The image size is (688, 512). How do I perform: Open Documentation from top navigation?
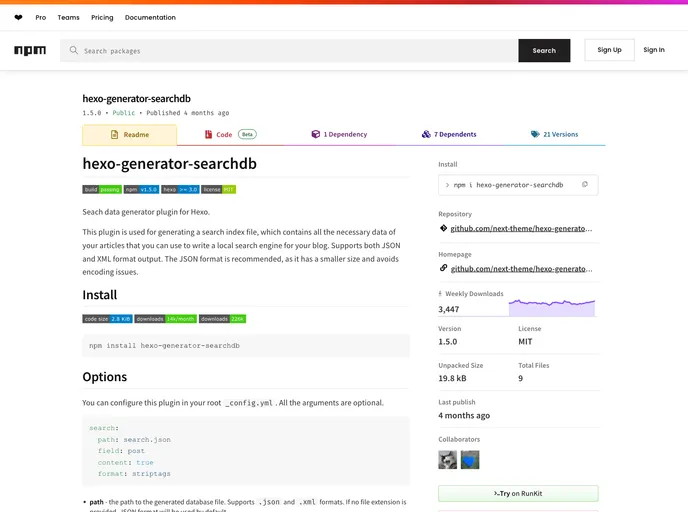[x=150, y=18]
